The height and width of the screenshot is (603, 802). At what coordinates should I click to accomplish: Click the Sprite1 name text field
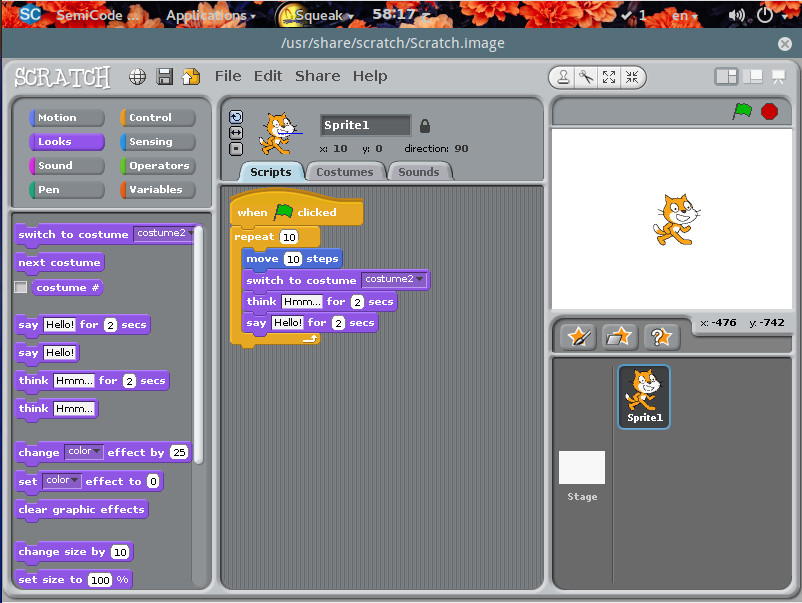(365, 126)
